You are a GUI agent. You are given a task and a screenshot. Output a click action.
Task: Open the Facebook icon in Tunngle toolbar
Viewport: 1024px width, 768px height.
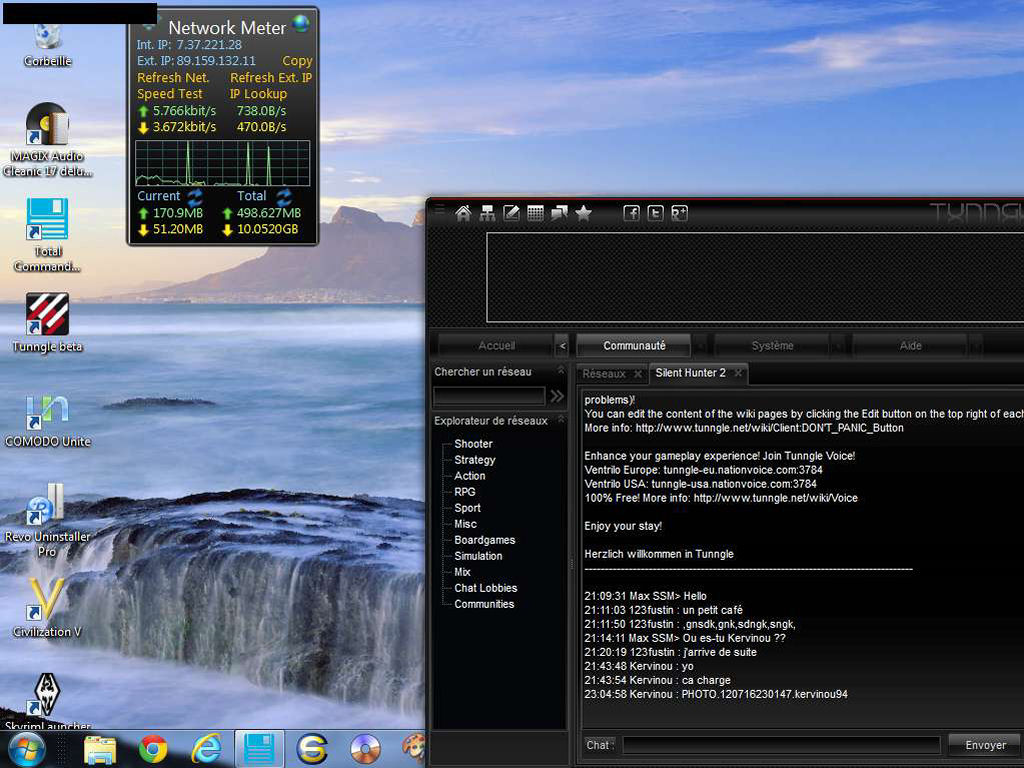(632, 214)
